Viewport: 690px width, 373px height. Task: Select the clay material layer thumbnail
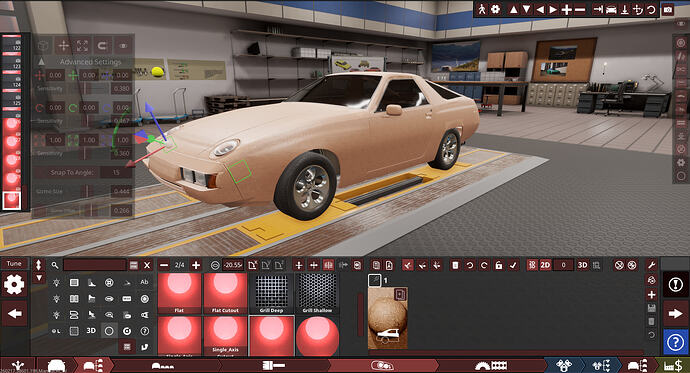tap(388, 318)
